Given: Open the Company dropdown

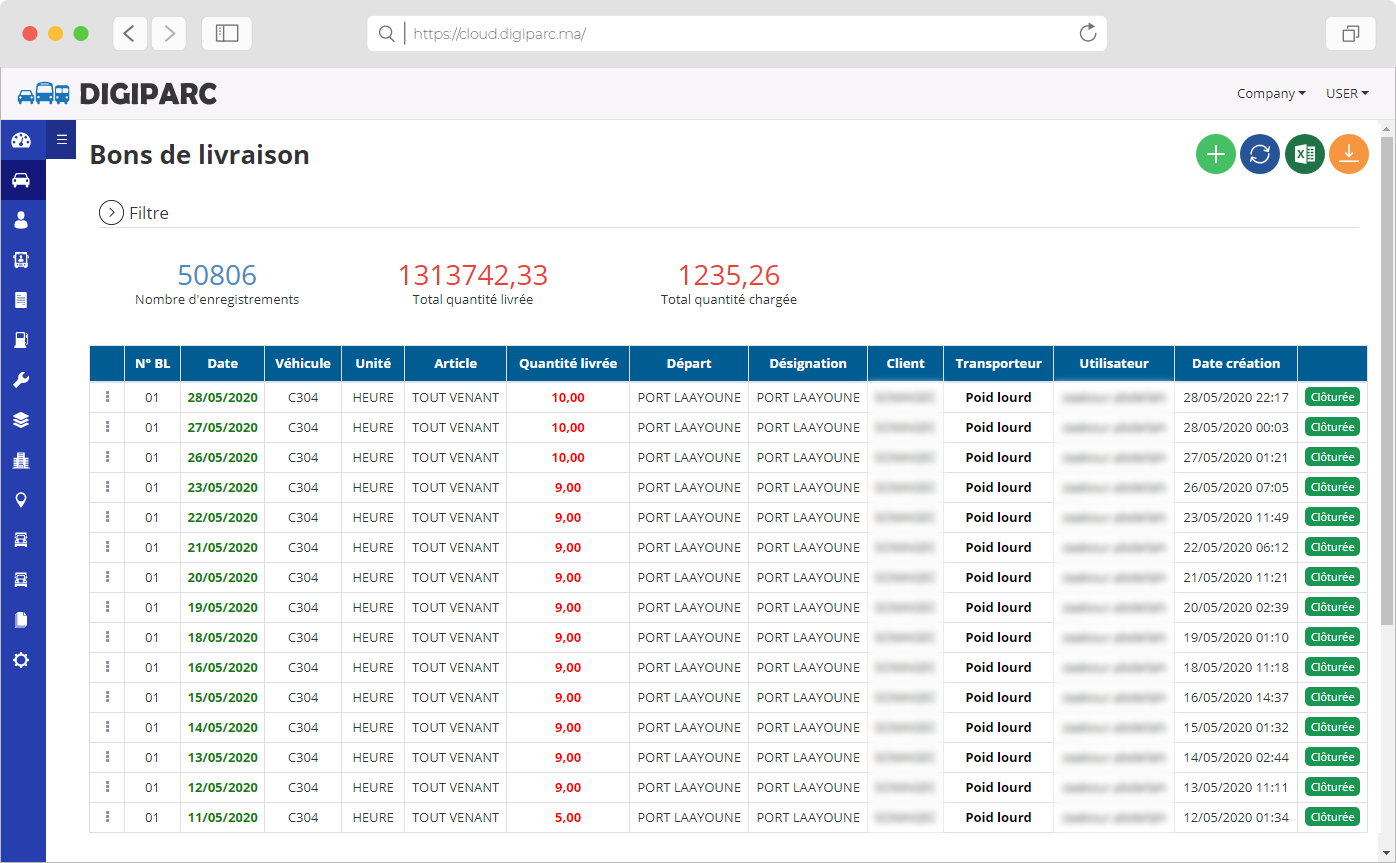Looking at the screenshot, I should click(1271, 94).
